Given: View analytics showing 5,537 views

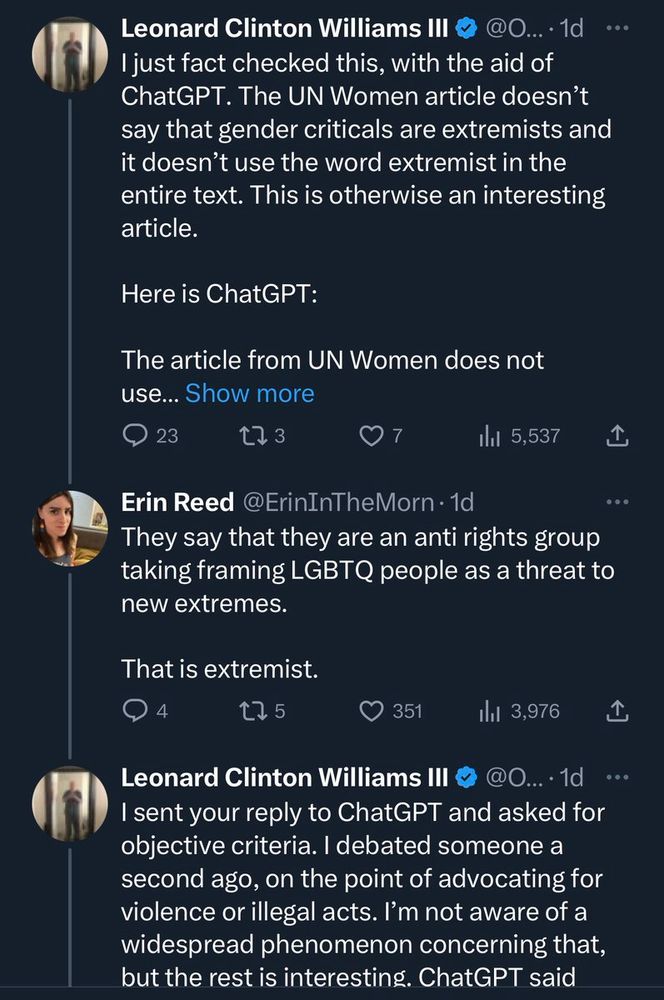Looking at the screenshot, I should 490,436.
